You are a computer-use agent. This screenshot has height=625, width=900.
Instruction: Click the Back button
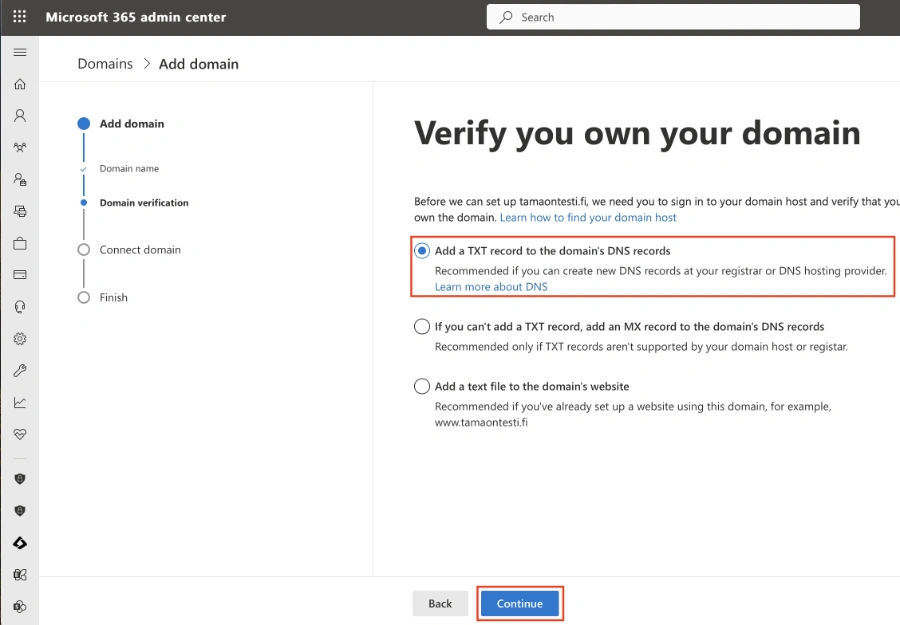coord(440,603)
